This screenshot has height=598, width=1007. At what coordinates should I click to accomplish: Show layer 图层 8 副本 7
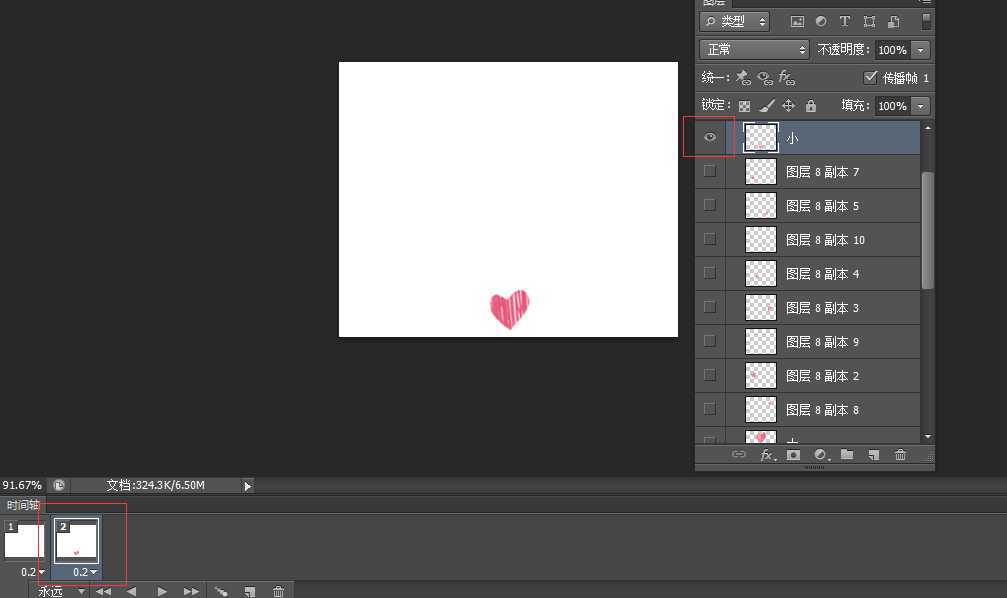[x=710, y=172]
